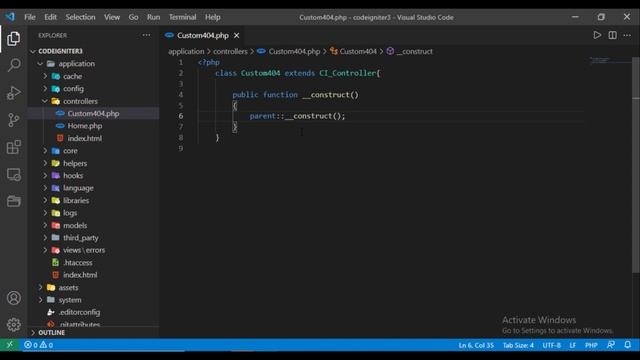Split the editor to the right

[x=612, y=35]
